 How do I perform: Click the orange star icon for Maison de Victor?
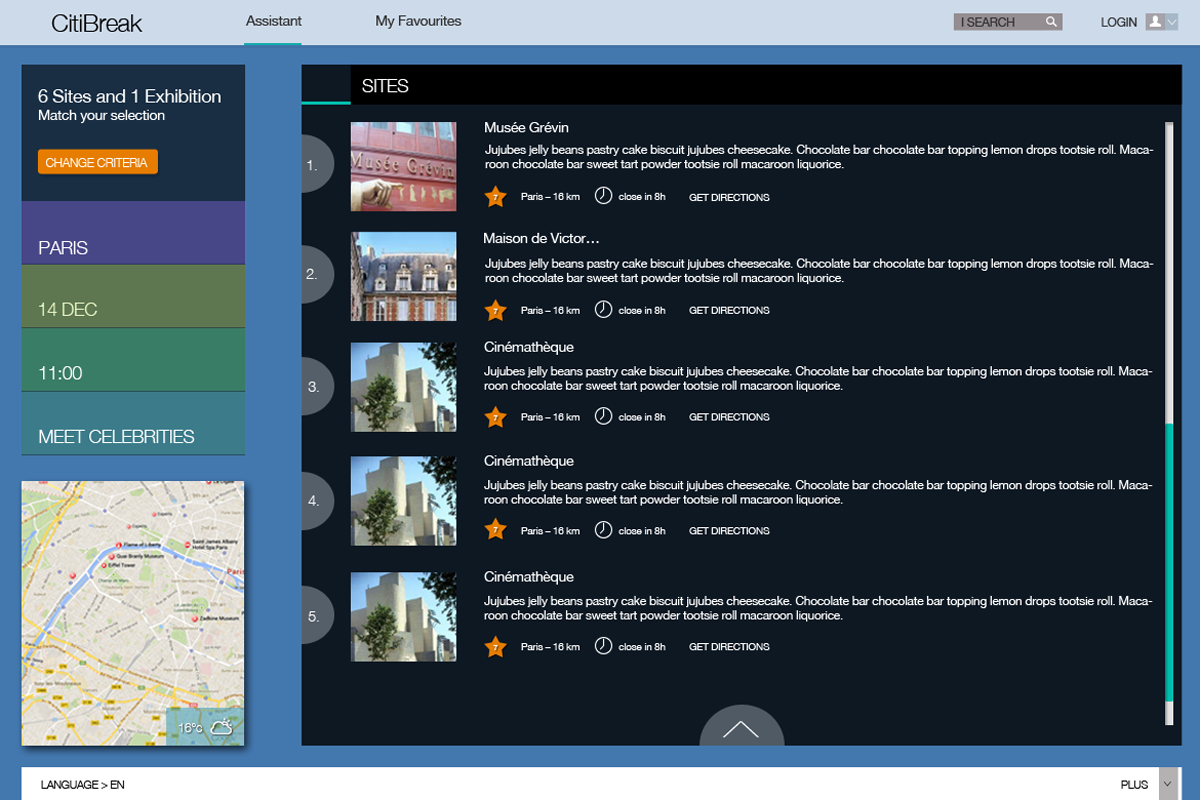(495, 310)
